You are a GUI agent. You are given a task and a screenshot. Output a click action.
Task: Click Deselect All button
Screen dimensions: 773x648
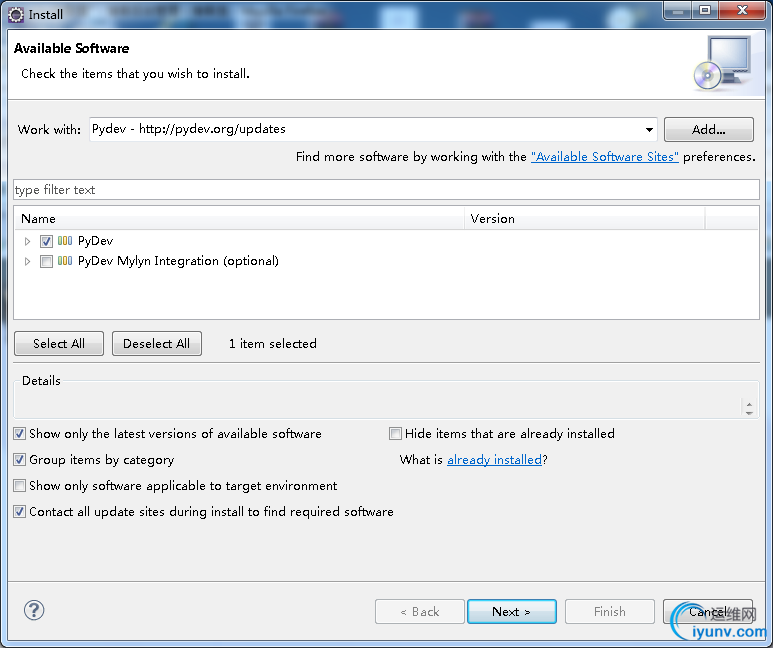point(157,344)
